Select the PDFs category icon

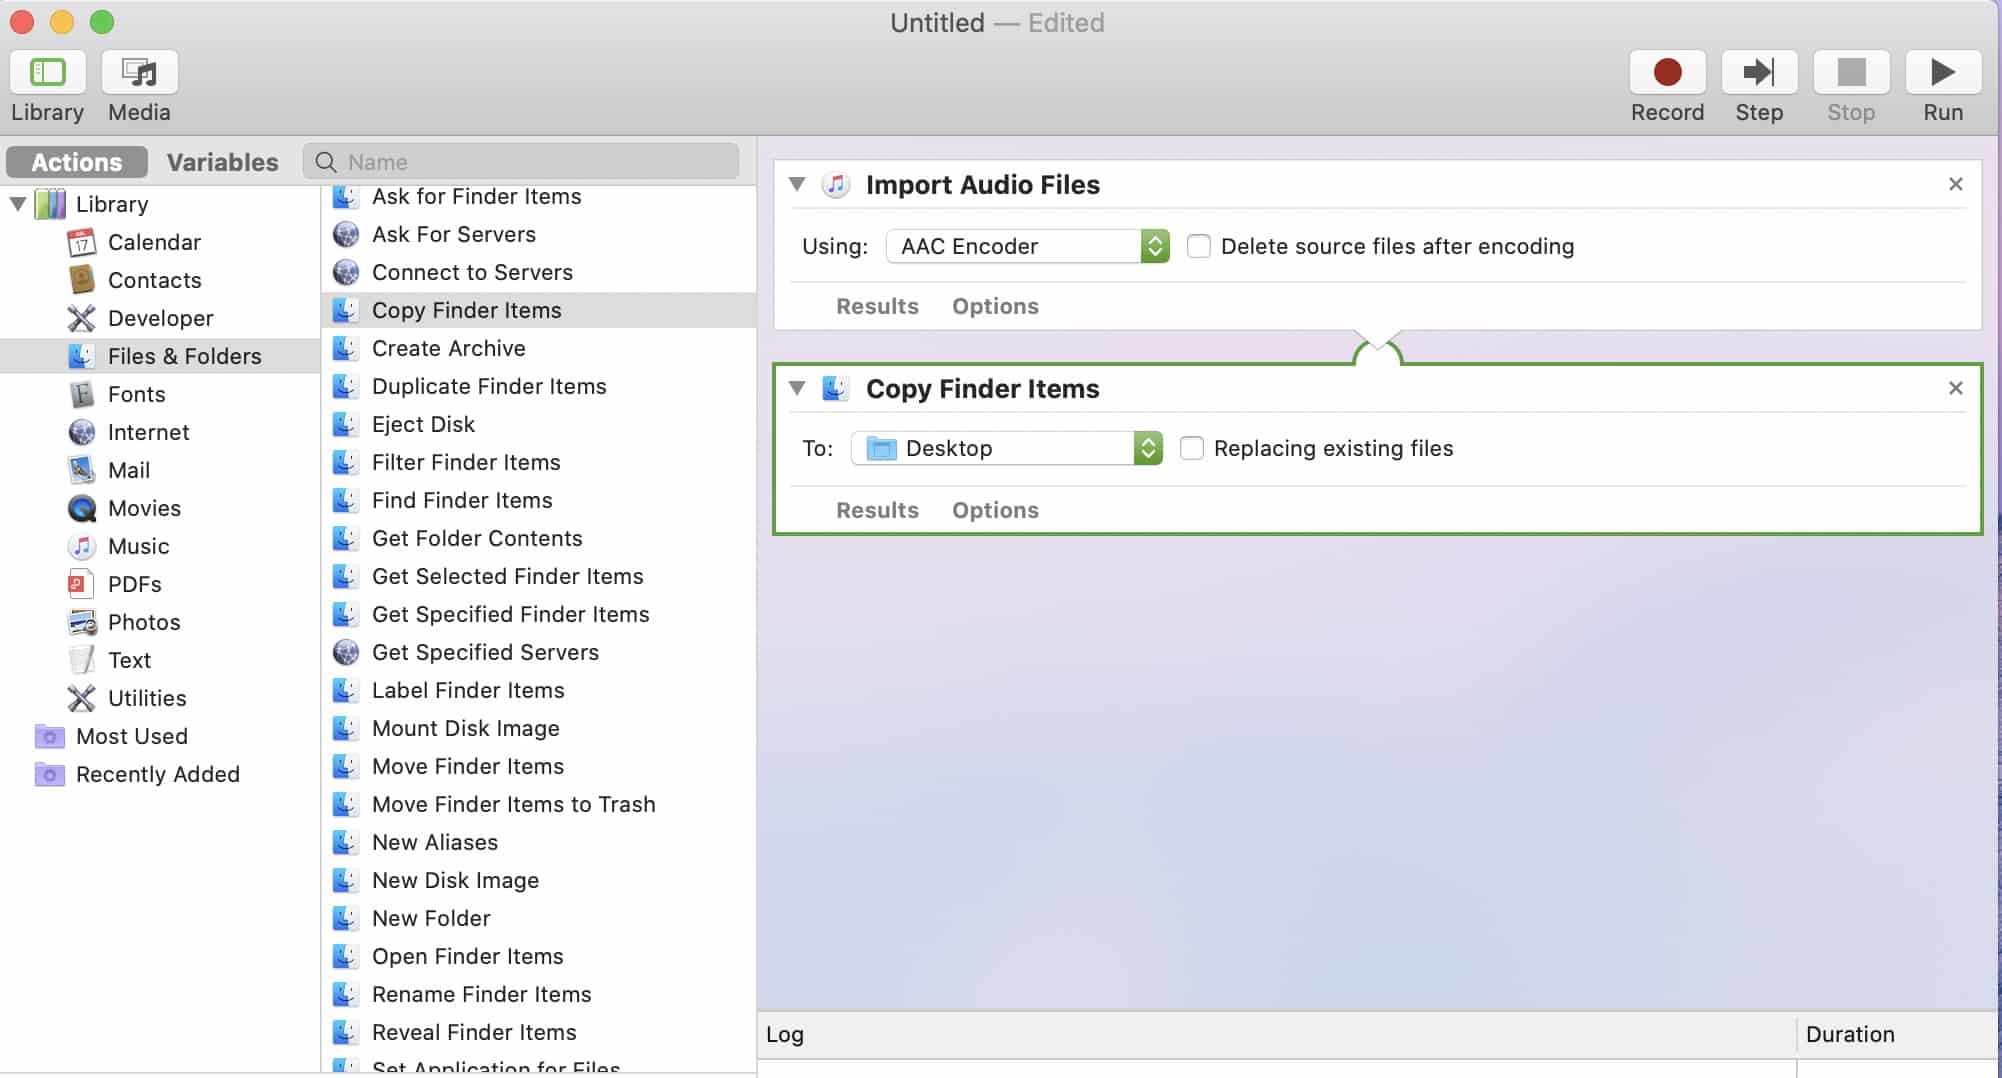point(82,584)
